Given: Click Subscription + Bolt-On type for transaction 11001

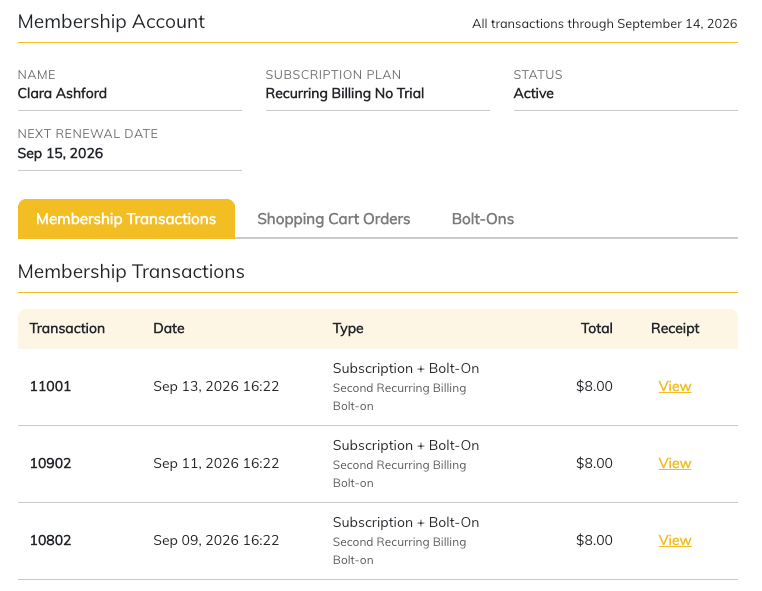Looking at the screenshot, I should pyautogui.click(x=406, y=368).
